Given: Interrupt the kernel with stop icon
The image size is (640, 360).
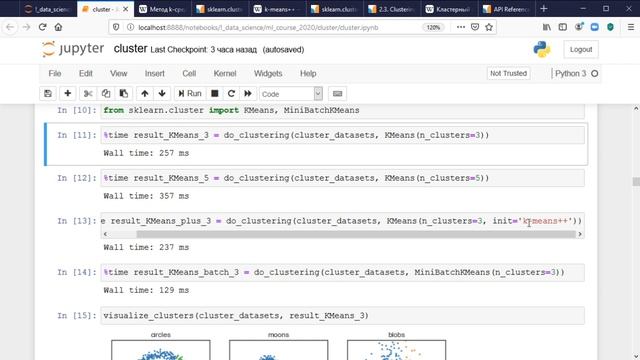Looking at the screenshot, I should [214, 93].
